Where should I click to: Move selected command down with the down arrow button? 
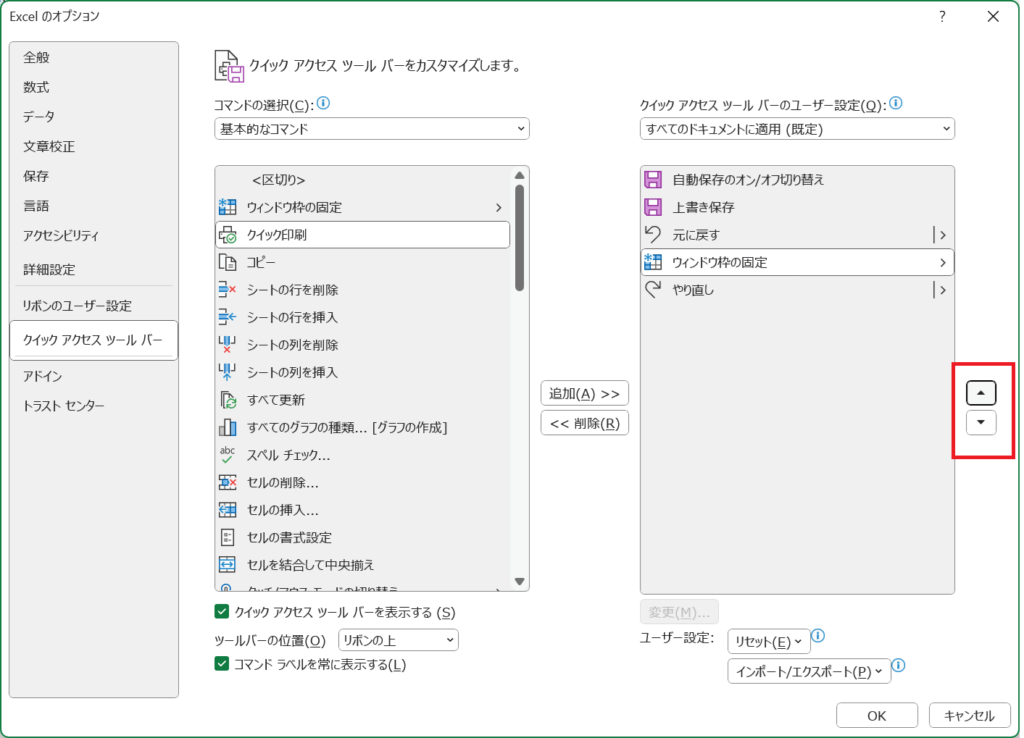point(981,423)
